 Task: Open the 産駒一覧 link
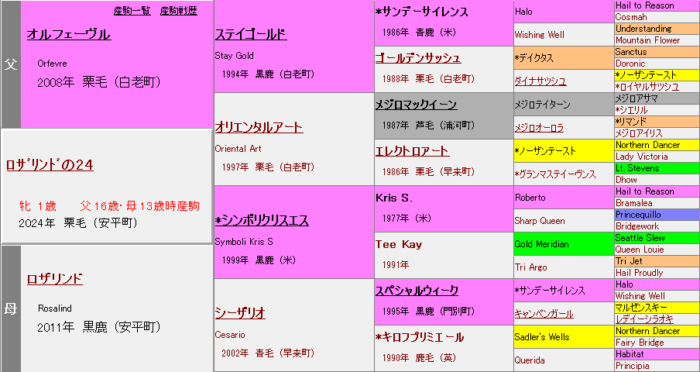pyautogui.click(x=132, y=11)
